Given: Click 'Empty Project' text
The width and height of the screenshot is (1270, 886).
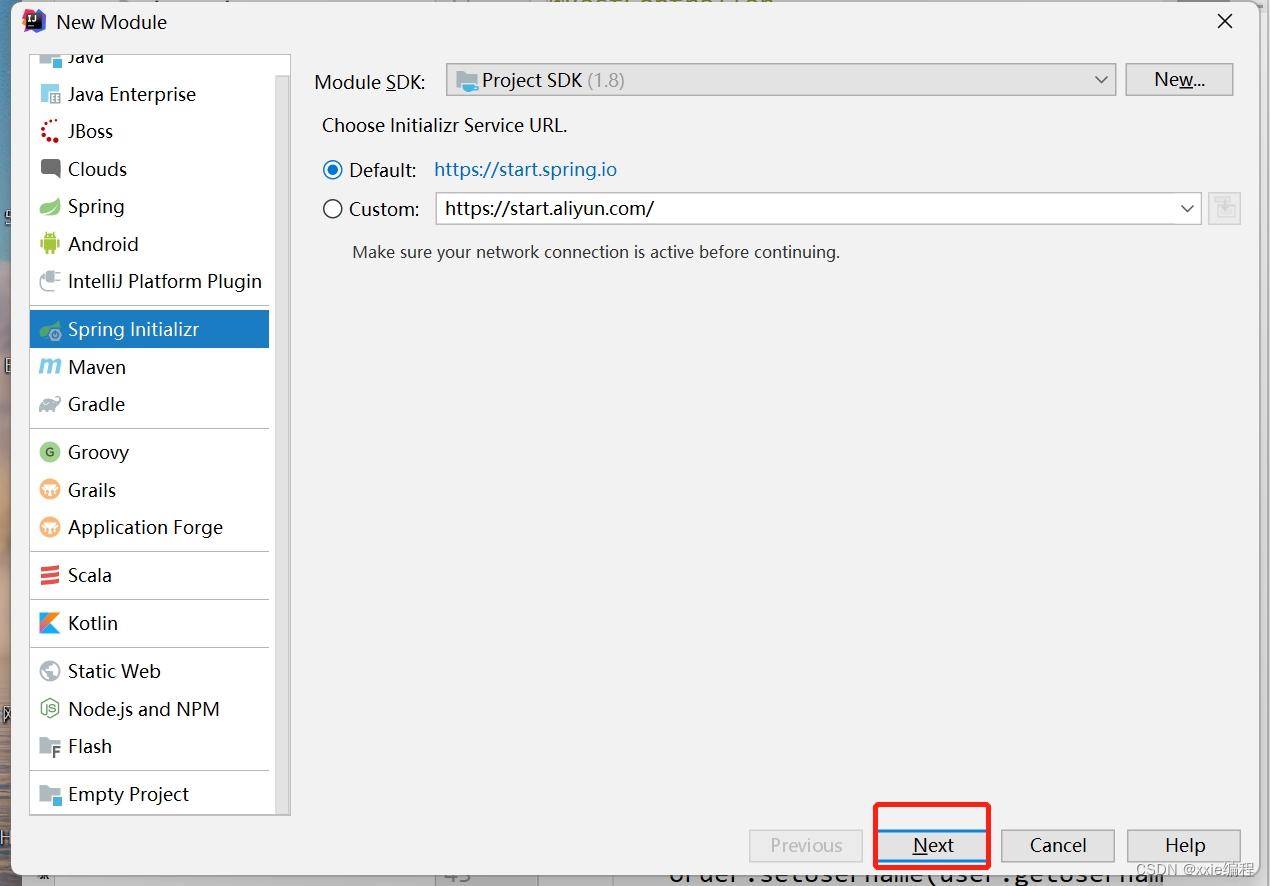Looking at the screenshot, I should (x=129, y=795).
